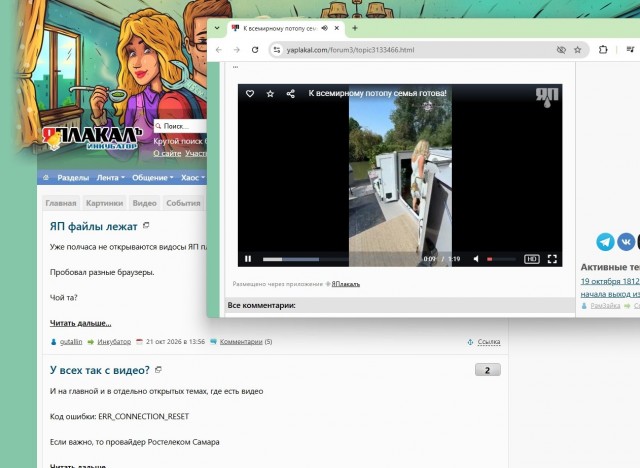Screen dimensions: 640x468
Task: View site information icon in address bar
Action: [x=277, y=50]
